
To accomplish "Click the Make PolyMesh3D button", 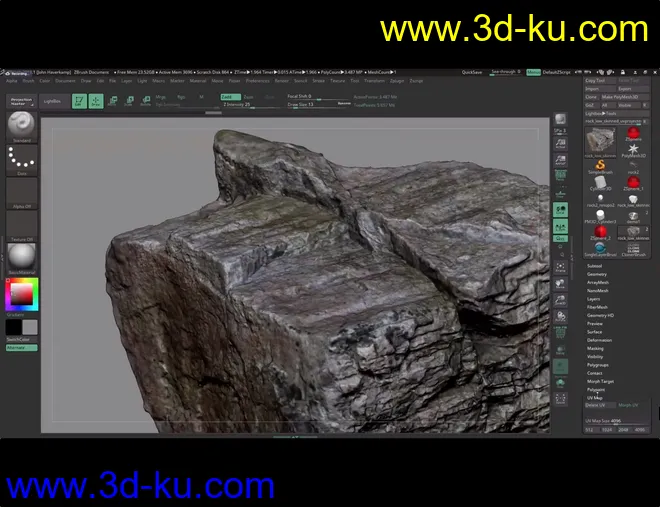I will (625, 97).
